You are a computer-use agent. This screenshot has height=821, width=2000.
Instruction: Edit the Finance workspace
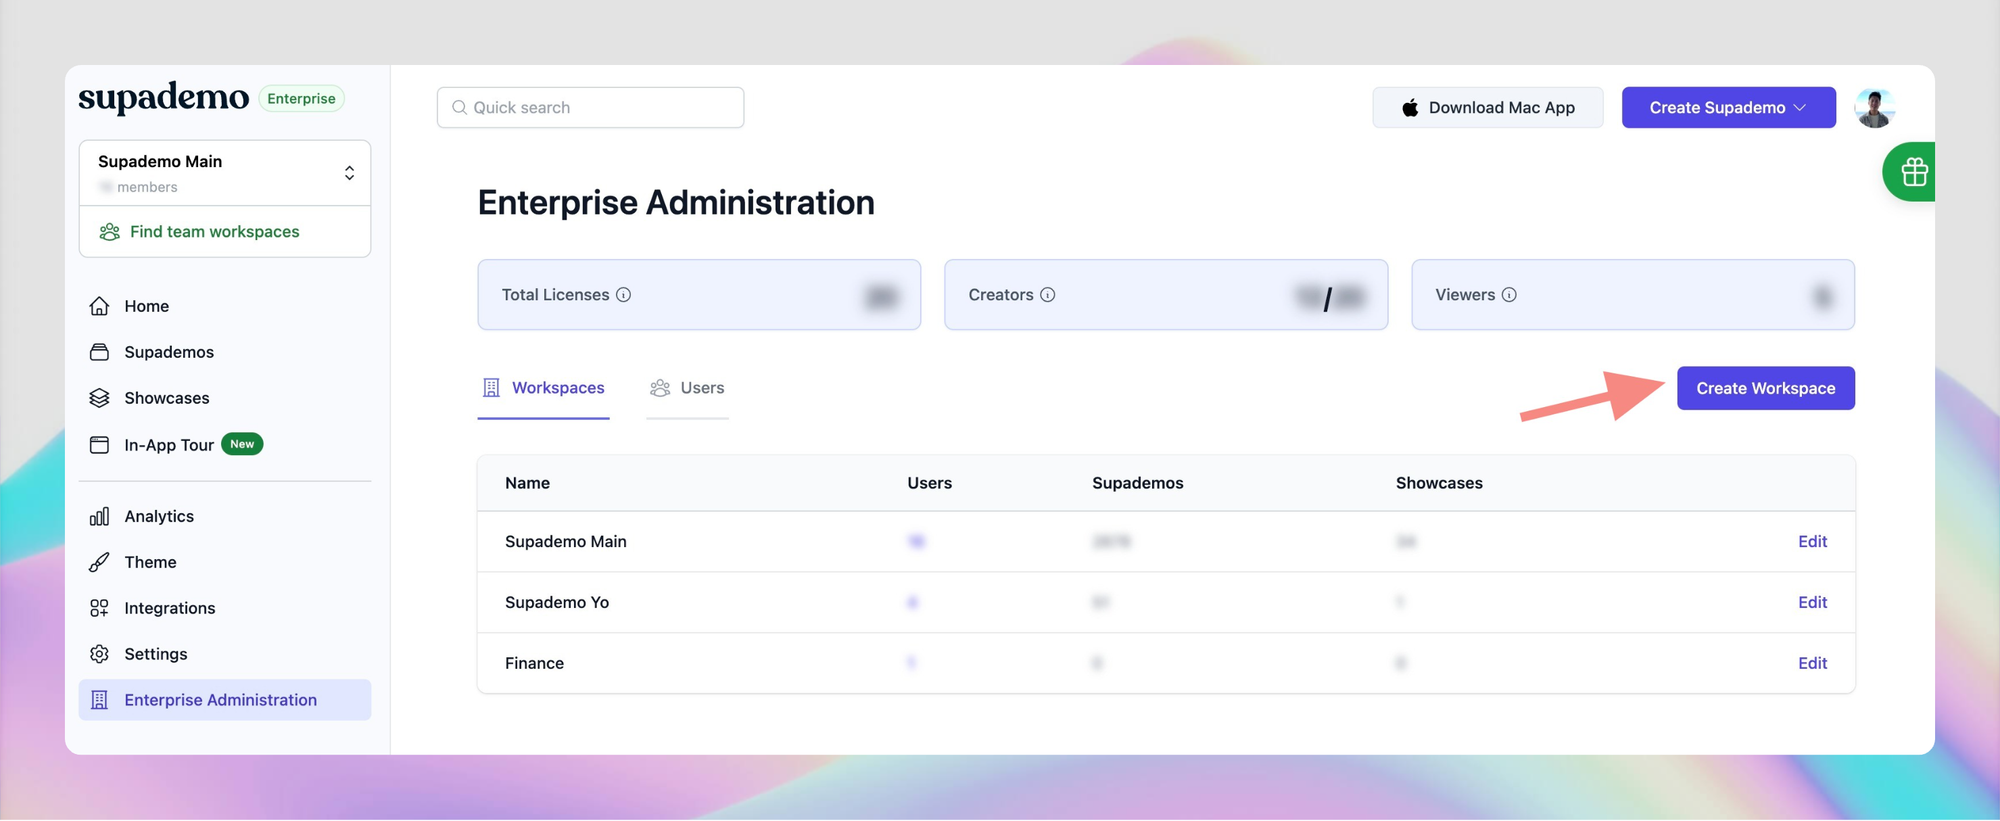pos(1812,663)
